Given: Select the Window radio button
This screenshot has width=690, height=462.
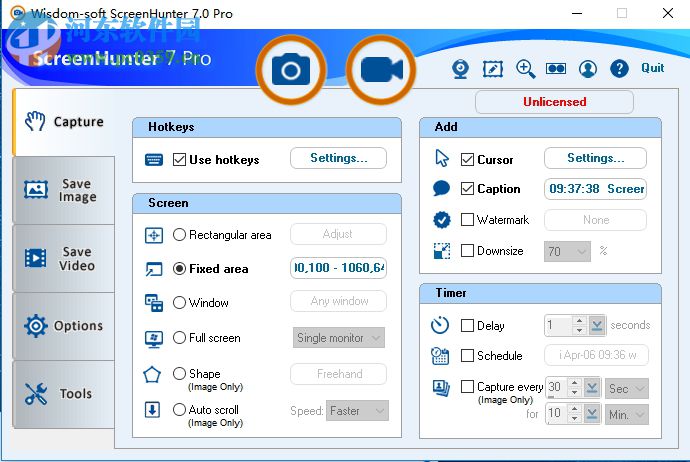Looking at the screenshot, I should coord(179,302).
